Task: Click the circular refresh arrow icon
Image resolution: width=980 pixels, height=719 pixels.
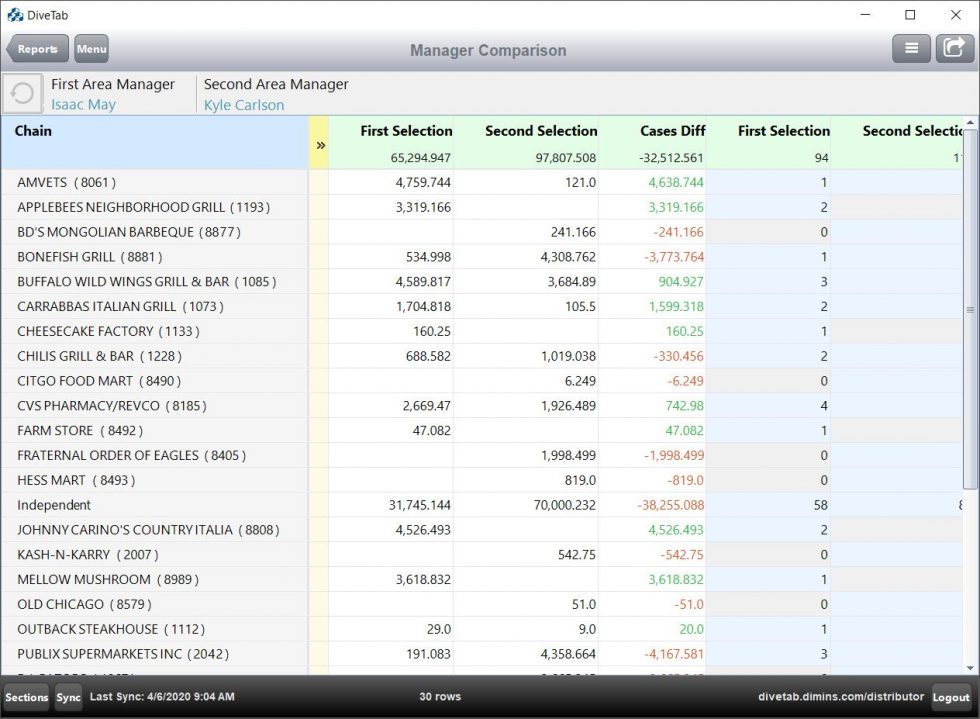Action: pos(22,93)
